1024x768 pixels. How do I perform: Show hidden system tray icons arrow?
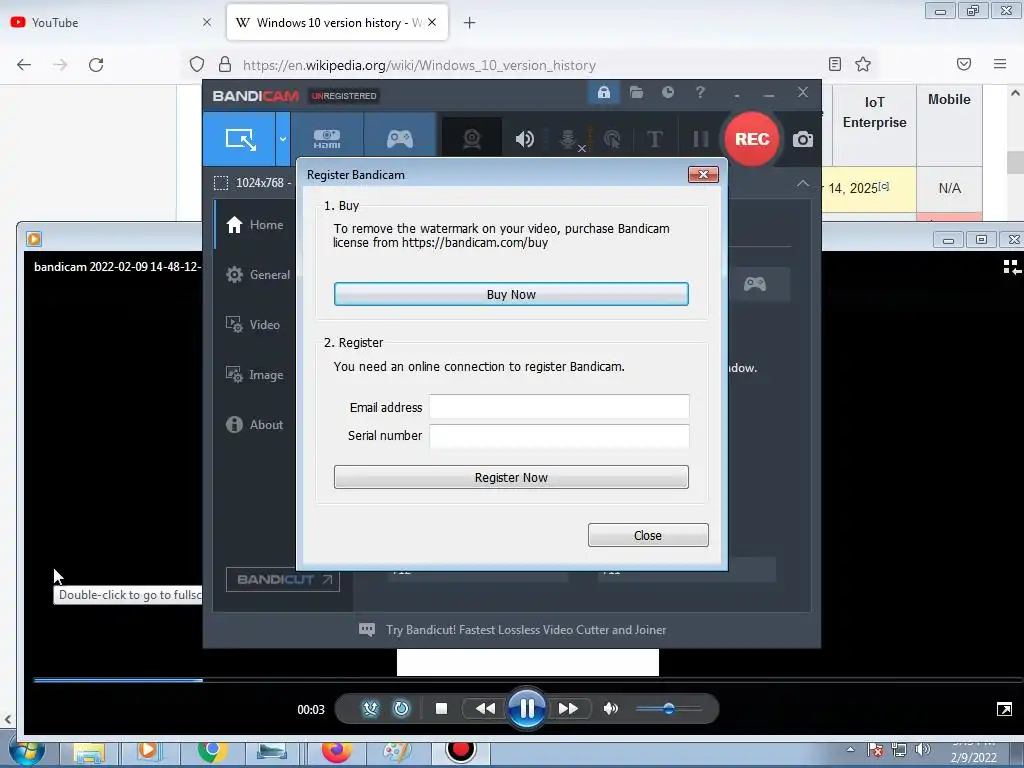(850, 750)
